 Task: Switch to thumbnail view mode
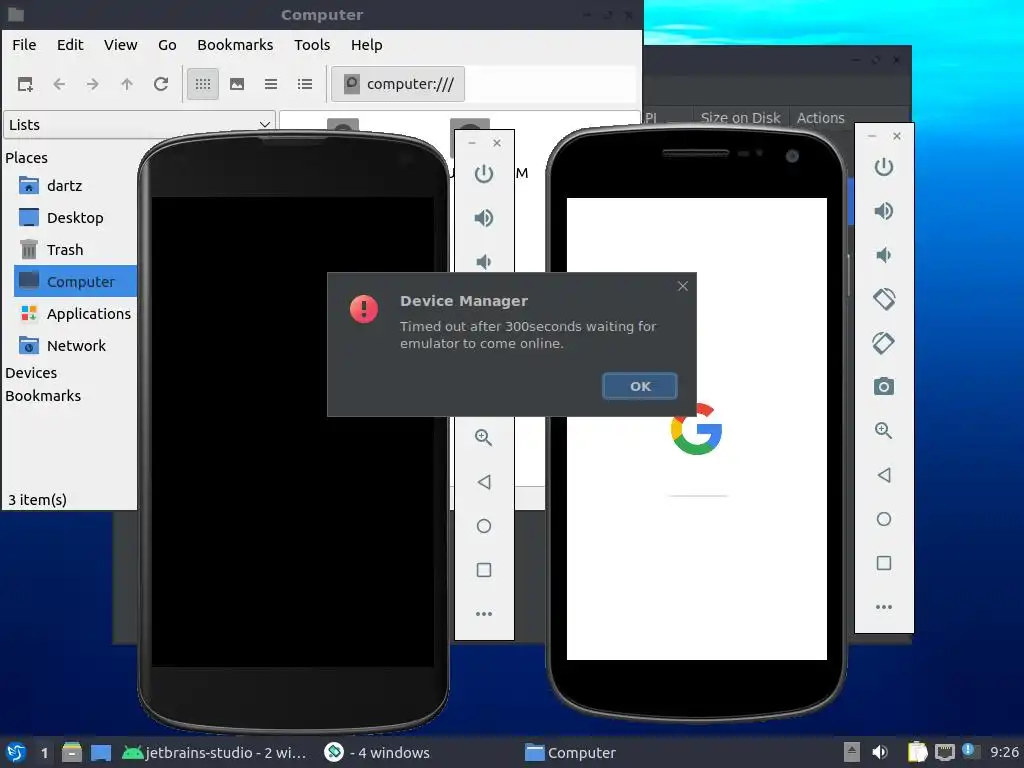coord(237,84)
